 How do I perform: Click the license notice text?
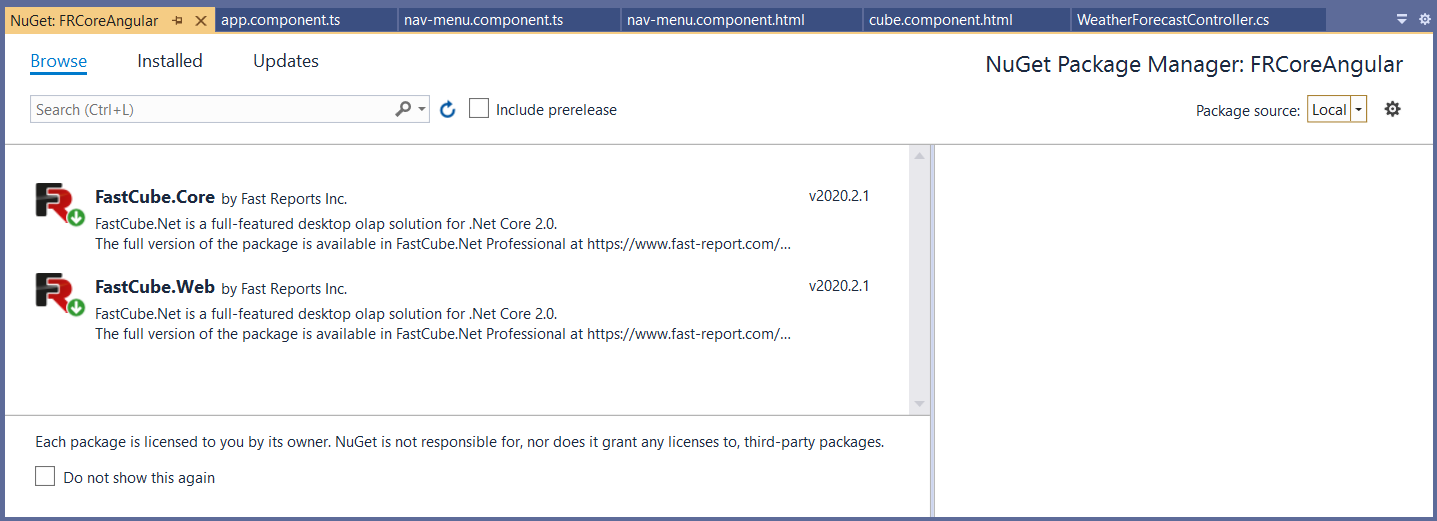(x=460, y=441)
